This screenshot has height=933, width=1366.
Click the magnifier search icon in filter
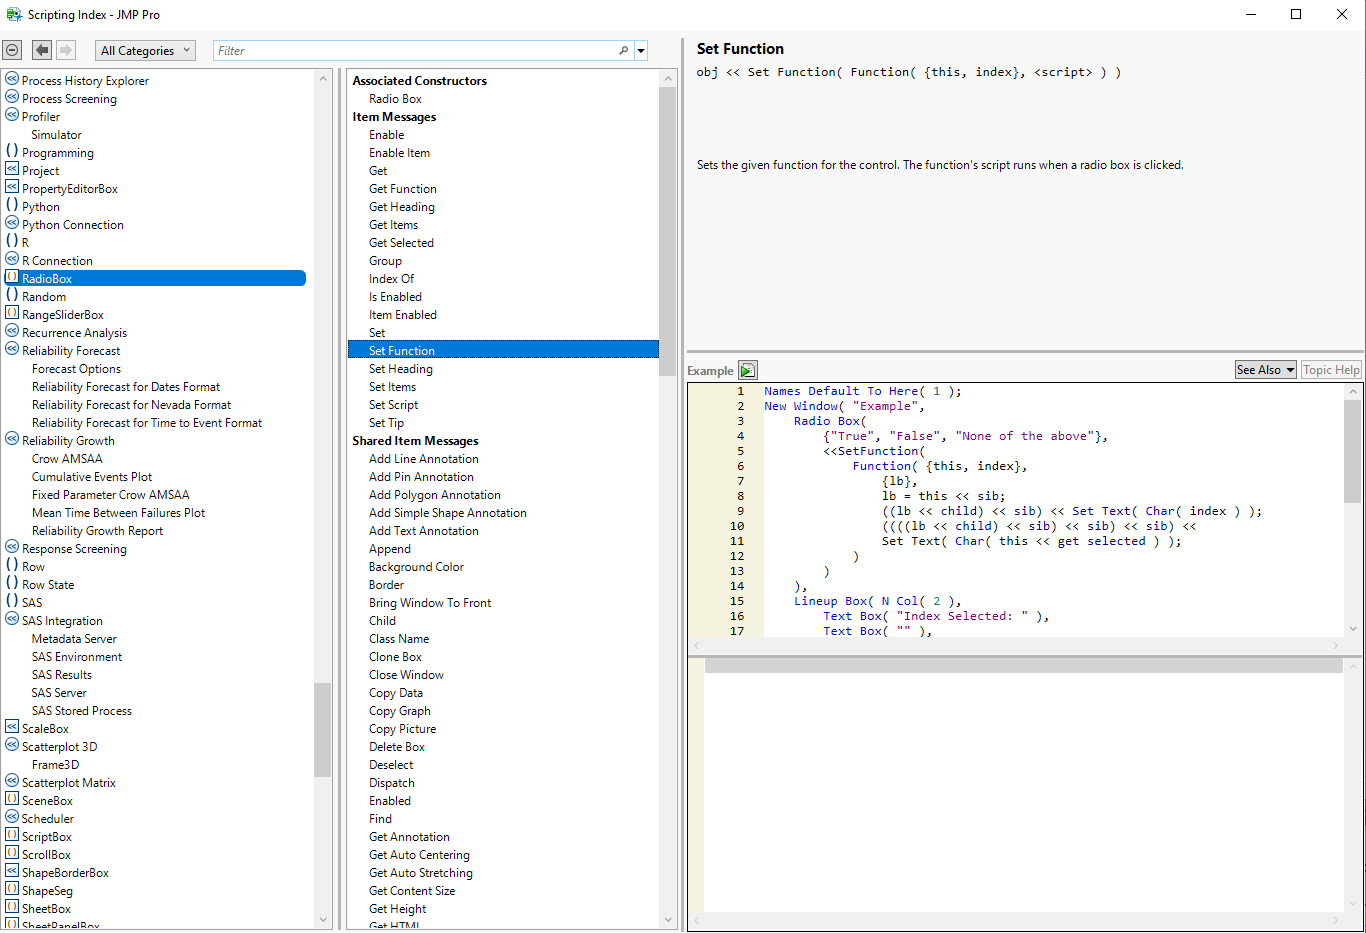(623, 50)
